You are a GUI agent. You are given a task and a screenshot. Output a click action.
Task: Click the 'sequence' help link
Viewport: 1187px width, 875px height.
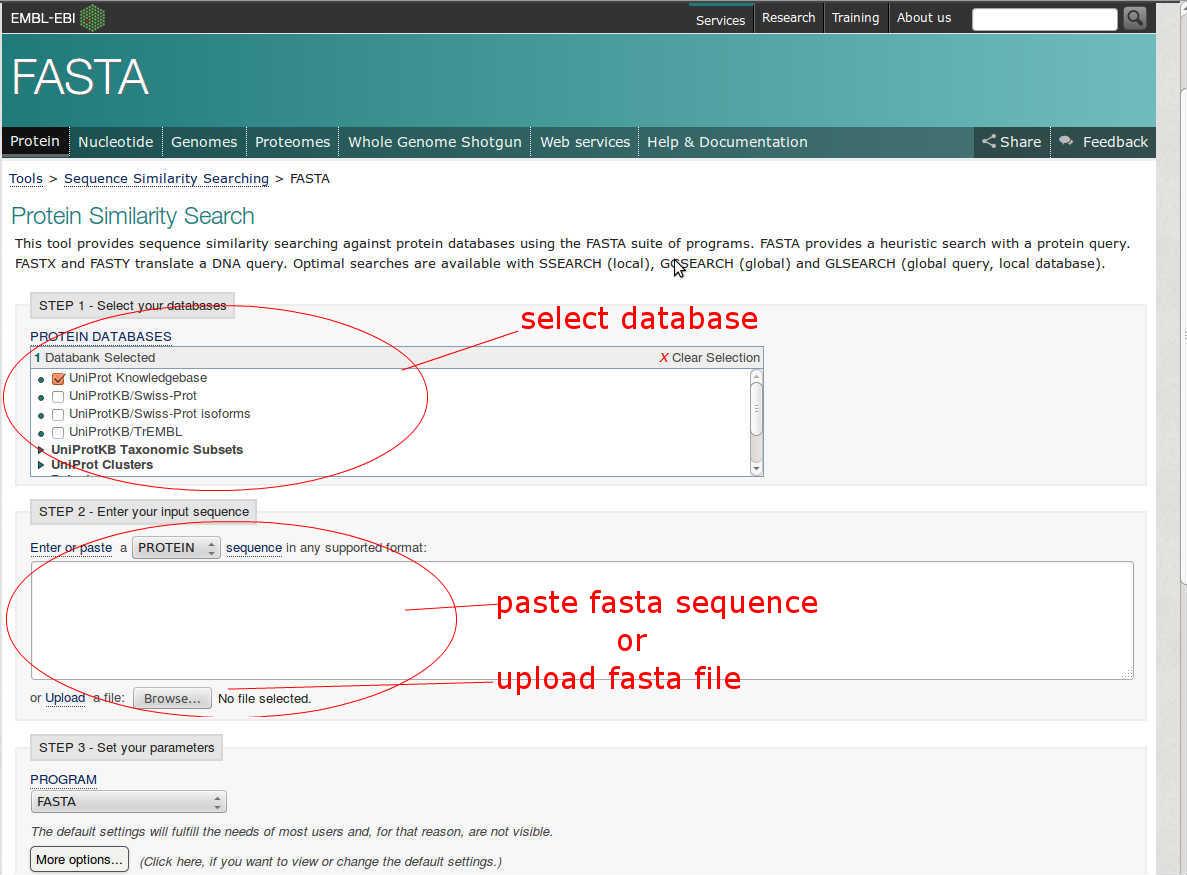pos(254,547)
